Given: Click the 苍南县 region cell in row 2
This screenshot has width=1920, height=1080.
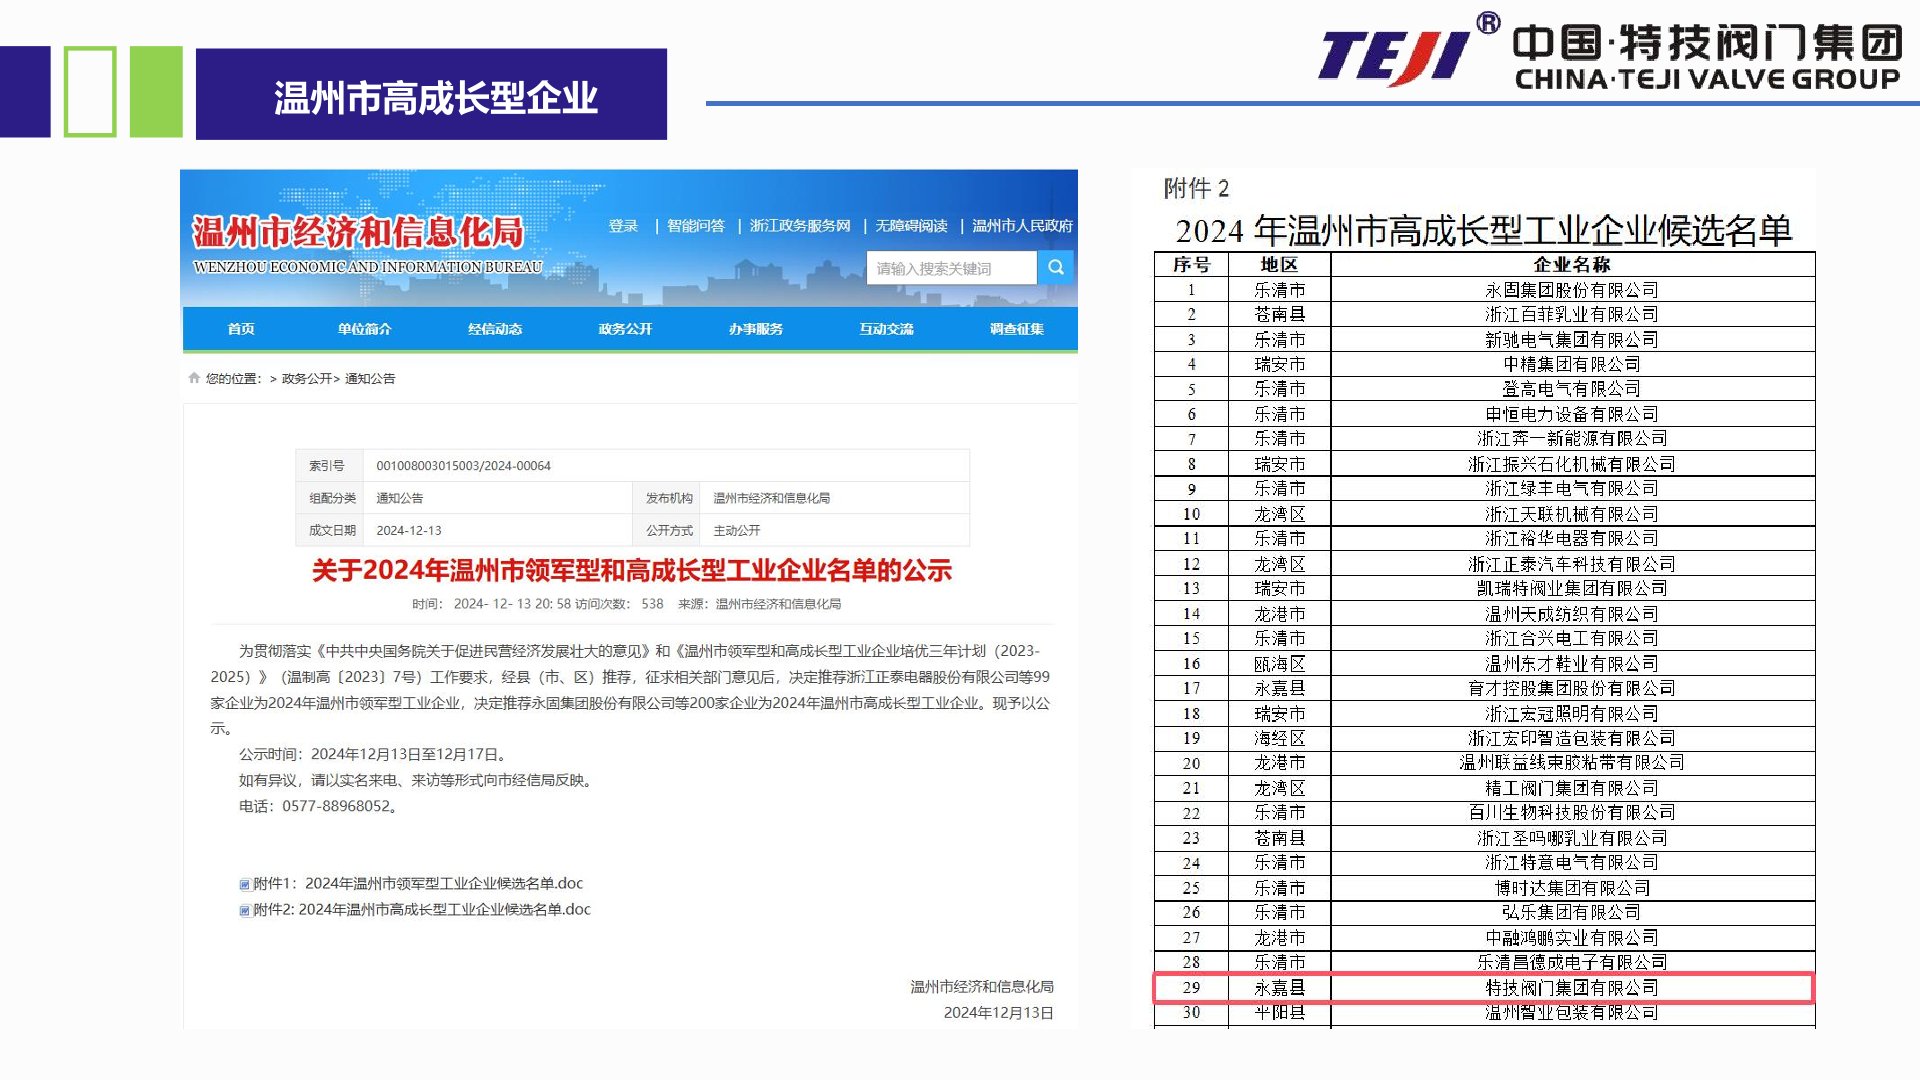Looking at the screenshot, I should pyautogui.click(x=1279, y=315).
